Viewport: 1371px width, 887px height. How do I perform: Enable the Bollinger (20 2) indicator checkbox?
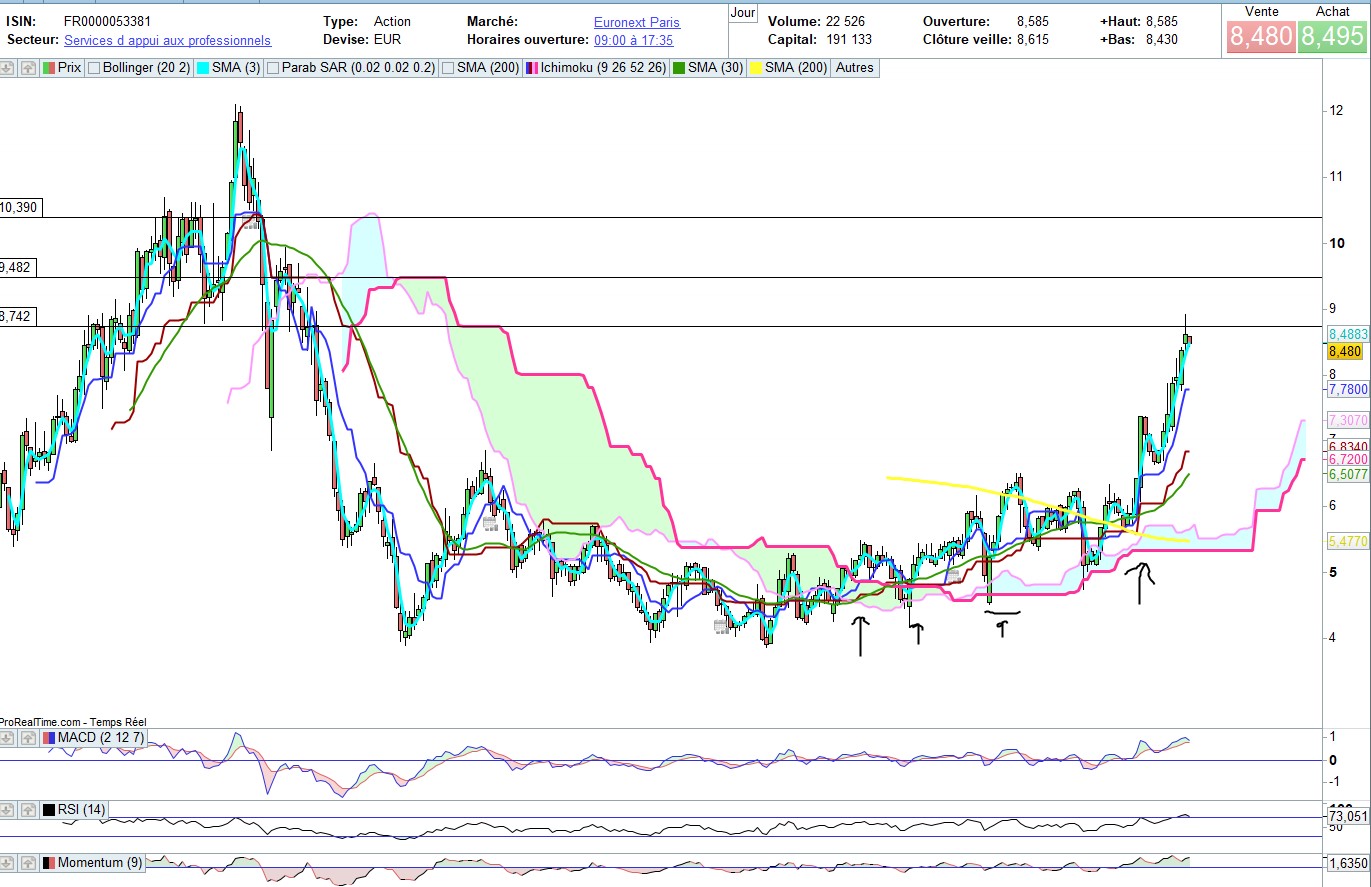coord(94,68)
